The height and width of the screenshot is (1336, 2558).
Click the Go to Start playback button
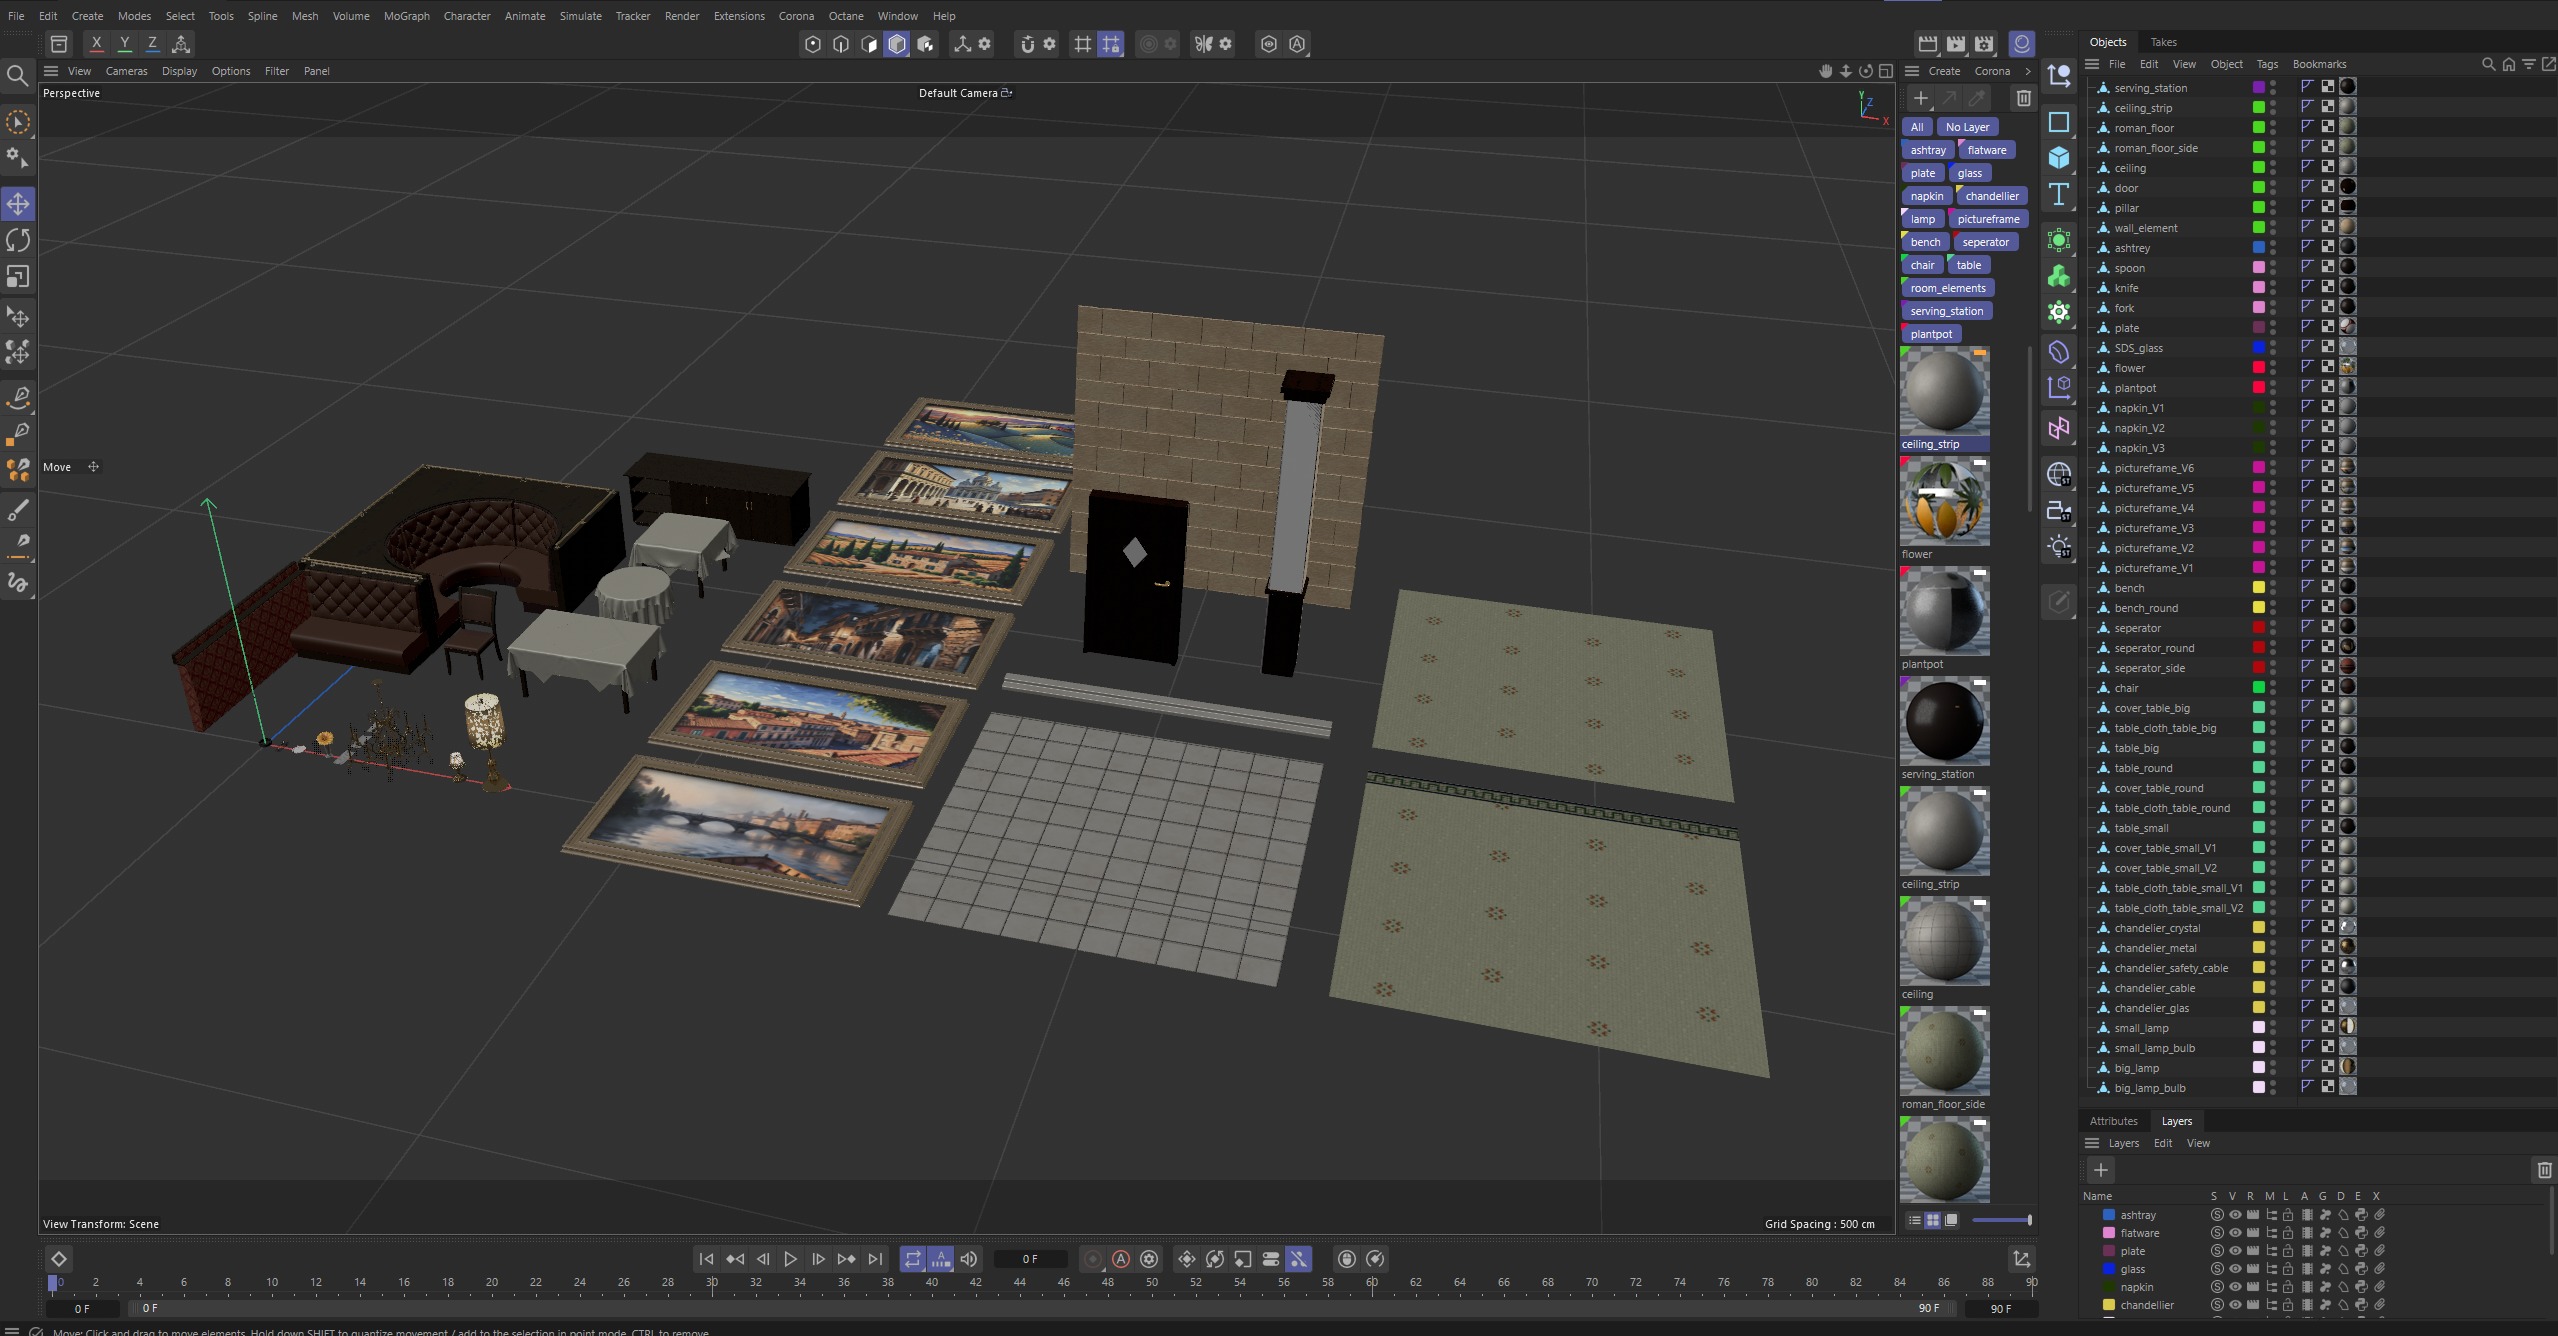[x=706, y=1259]
